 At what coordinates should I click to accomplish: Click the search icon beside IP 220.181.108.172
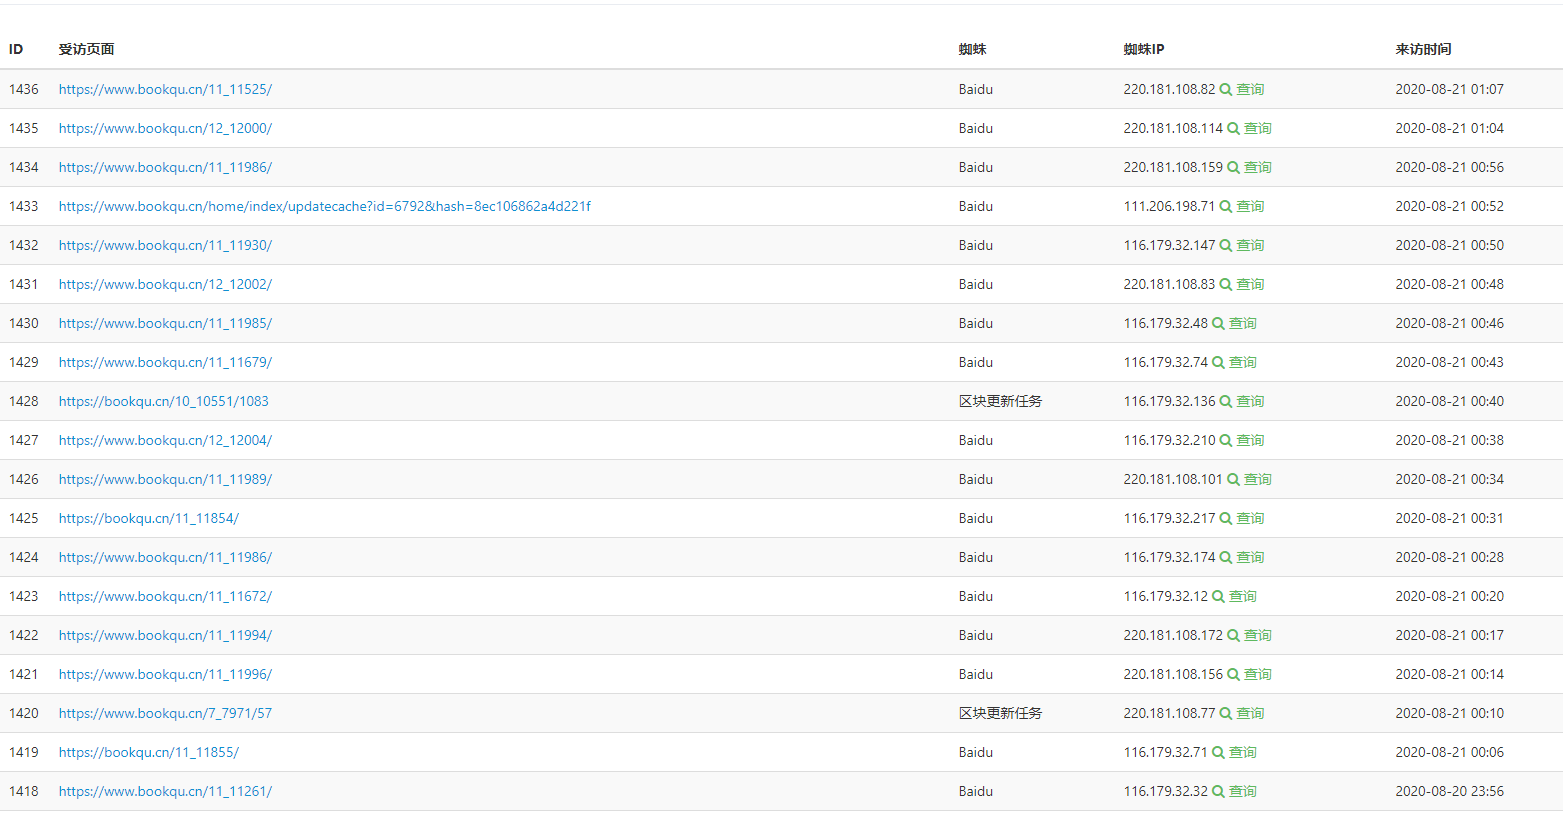coord(1234,636)
